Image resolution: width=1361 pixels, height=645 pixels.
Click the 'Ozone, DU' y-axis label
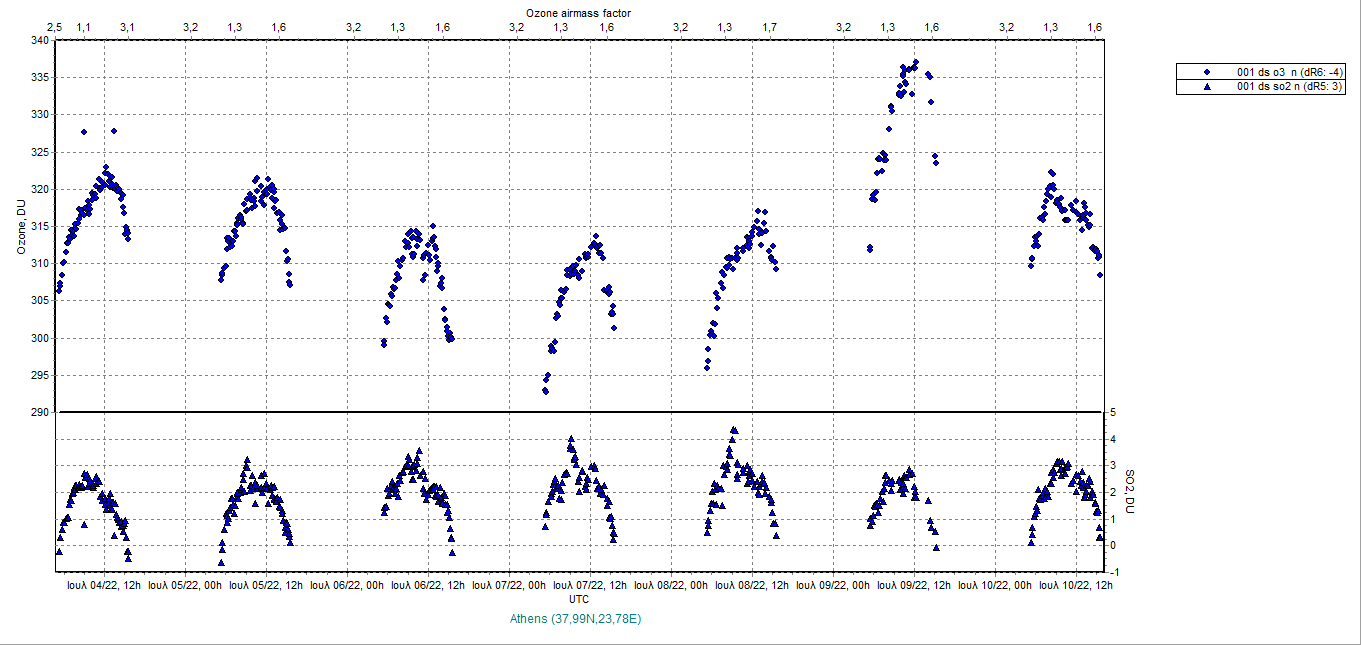tap(21, 226)
